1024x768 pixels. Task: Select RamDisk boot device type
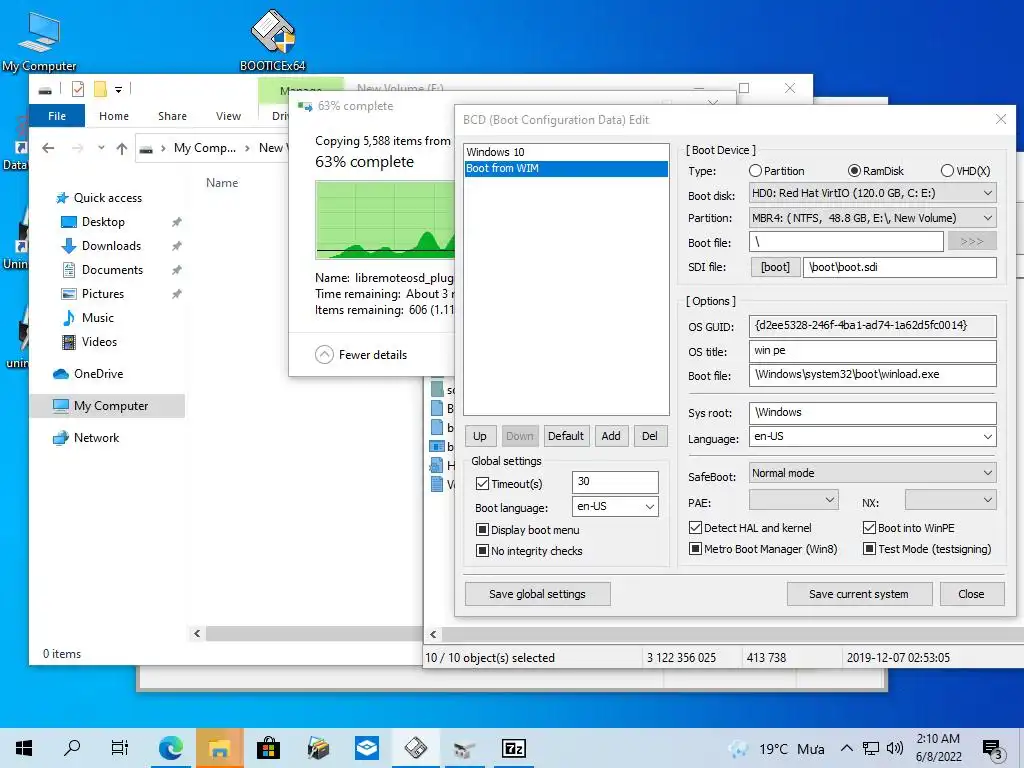pyautogui.click(x=876, y=171)
